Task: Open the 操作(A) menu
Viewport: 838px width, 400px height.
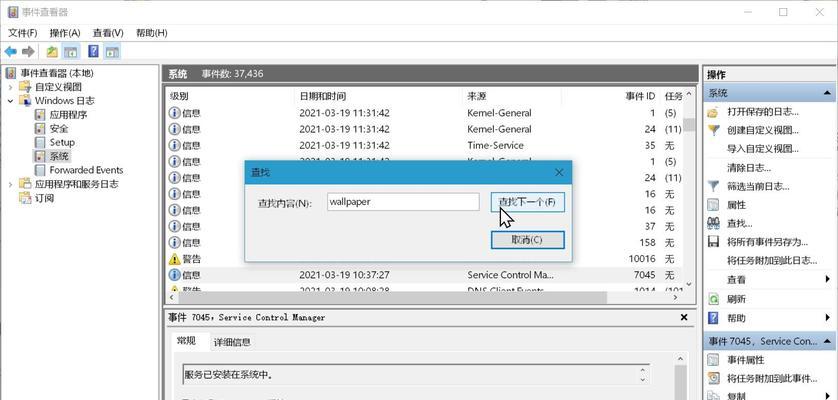Action: tap(65, 33)
